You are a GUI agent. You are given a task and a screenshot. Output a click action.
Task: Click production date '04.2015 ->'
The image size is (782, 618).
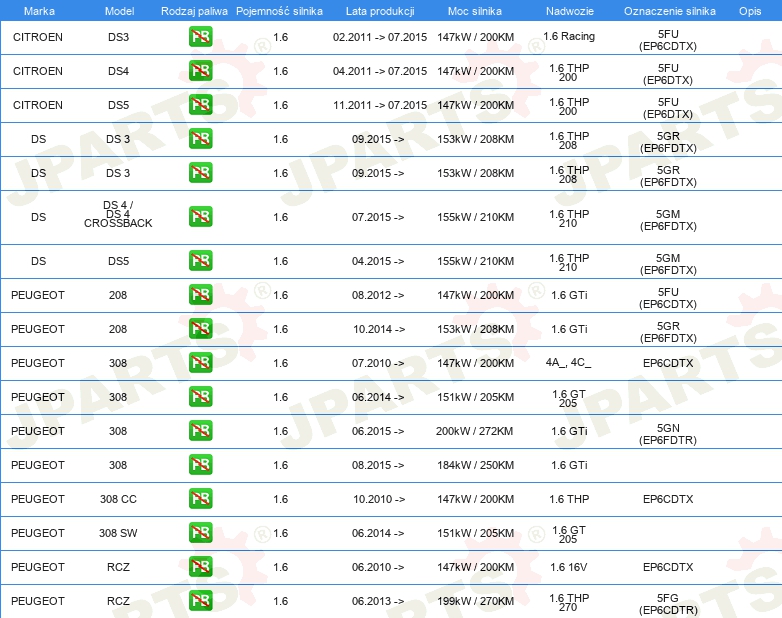[378, 261]
